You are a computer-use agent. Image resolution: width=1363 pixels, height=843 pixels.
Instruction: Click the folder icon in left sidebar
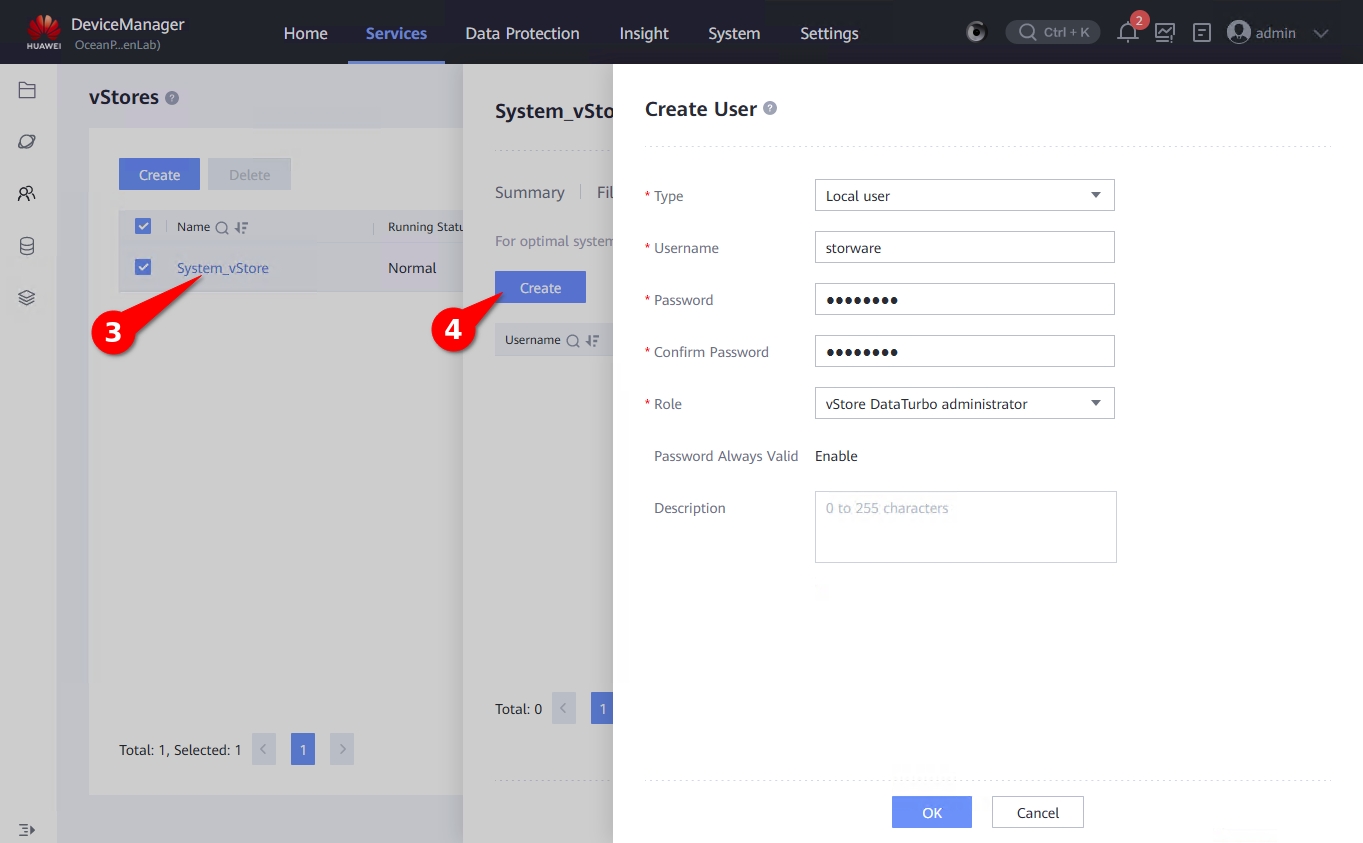(27, 91)
